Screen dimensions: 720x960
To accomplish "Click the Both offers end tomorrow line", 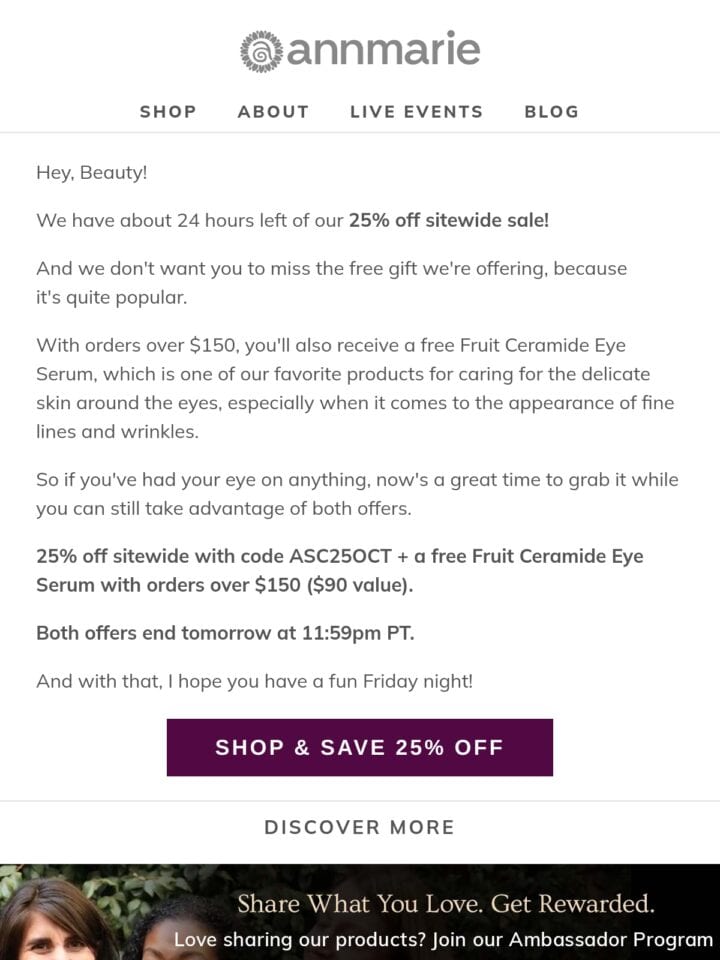I will tap(225, 632).
